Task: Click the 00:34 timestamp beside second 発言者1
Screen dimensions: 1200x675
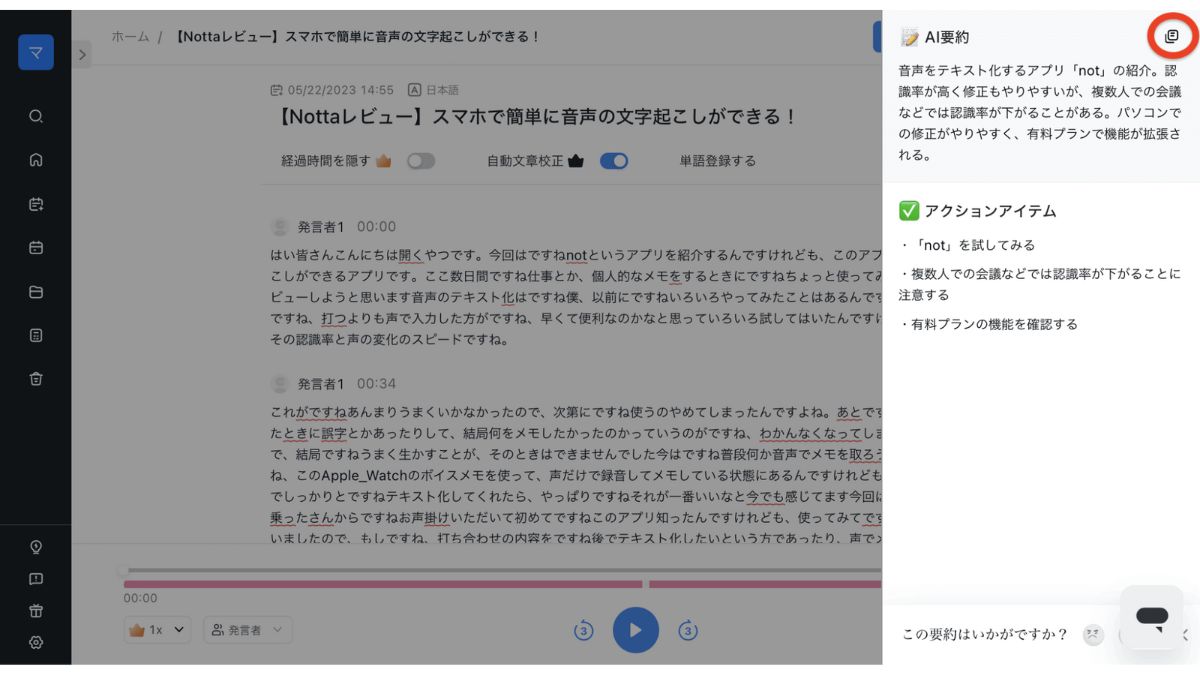Action: point(376,384)
